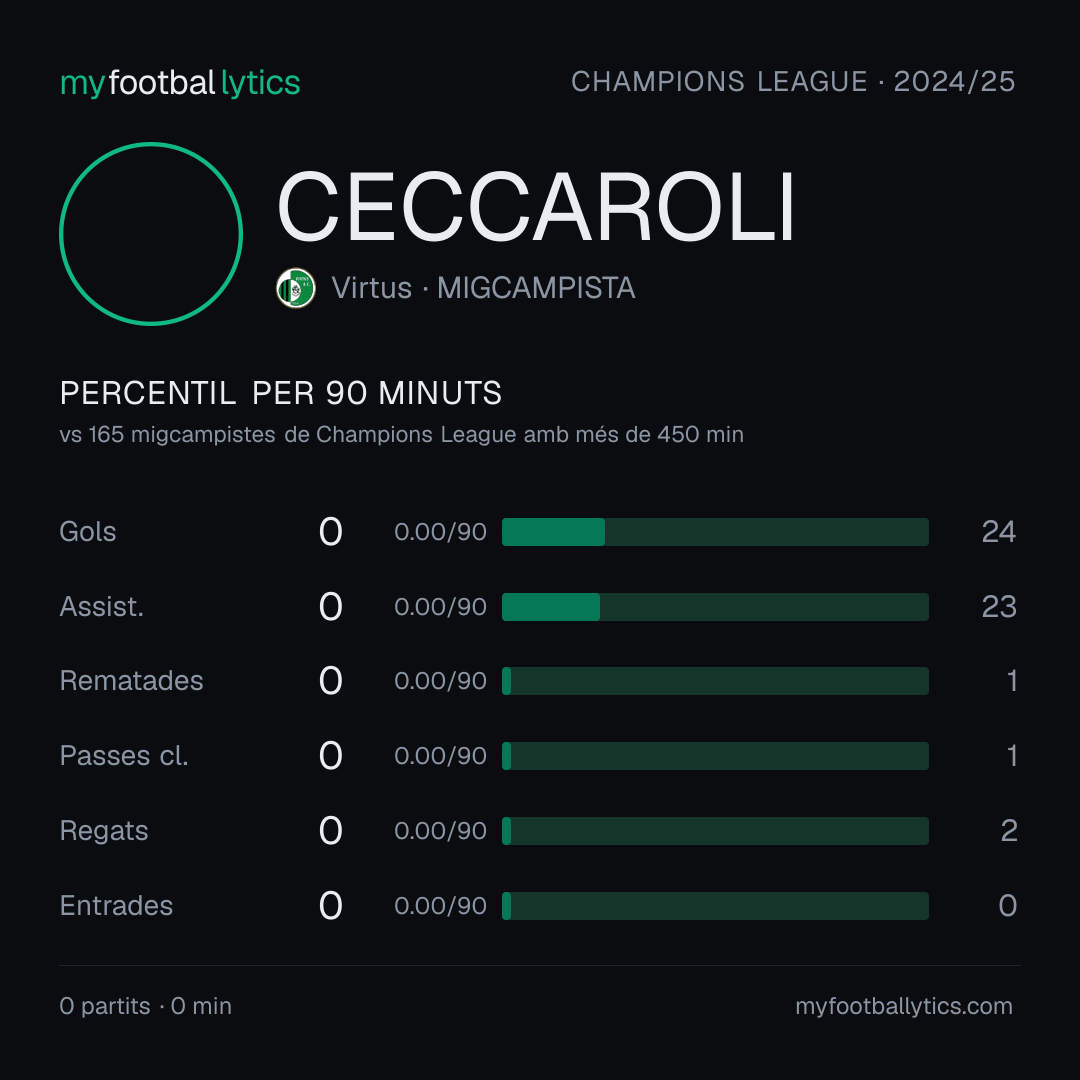Click the empty player photo circle
The width and height of the screenshot is (1080, 1080).
[151, 233]
